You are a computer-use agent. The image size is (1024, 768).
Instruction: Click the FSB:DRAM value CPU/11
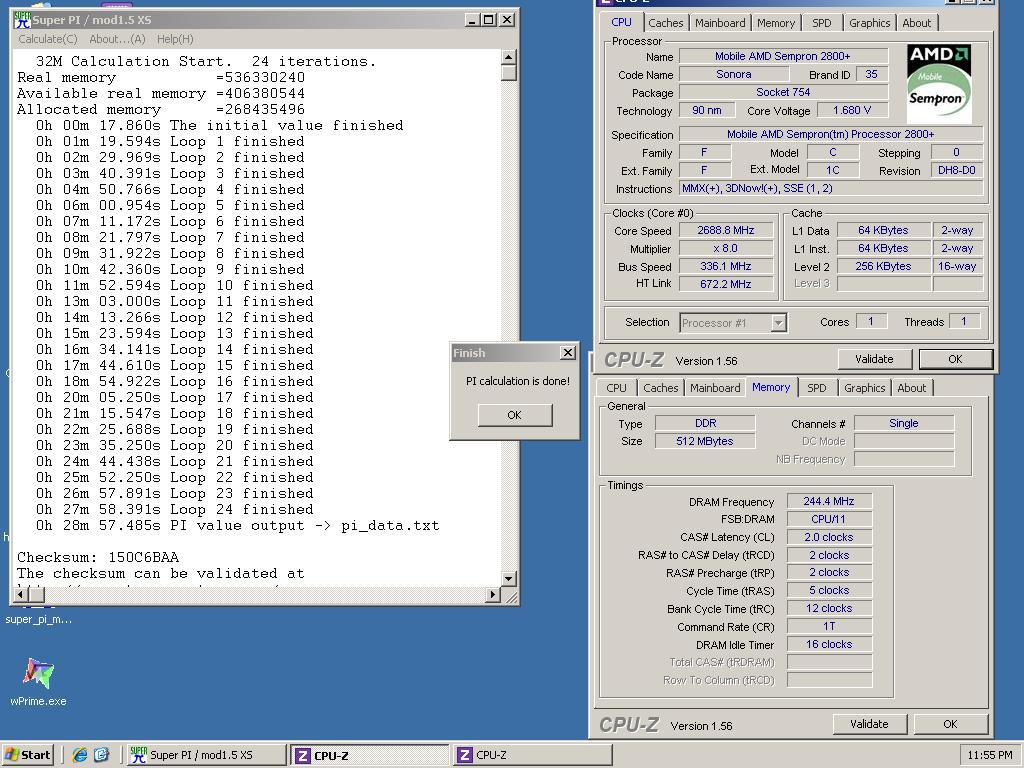[829, 519]
